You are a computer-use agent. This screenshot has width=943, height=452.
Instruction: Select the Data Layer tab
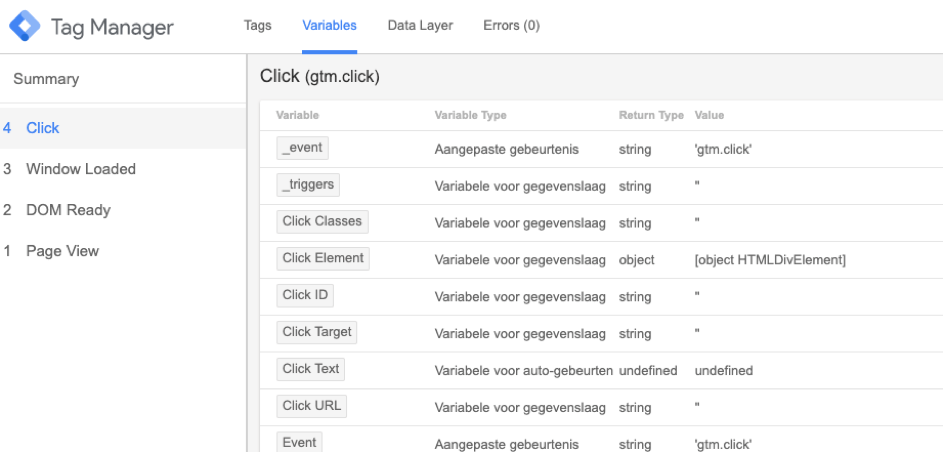point(420,26)
